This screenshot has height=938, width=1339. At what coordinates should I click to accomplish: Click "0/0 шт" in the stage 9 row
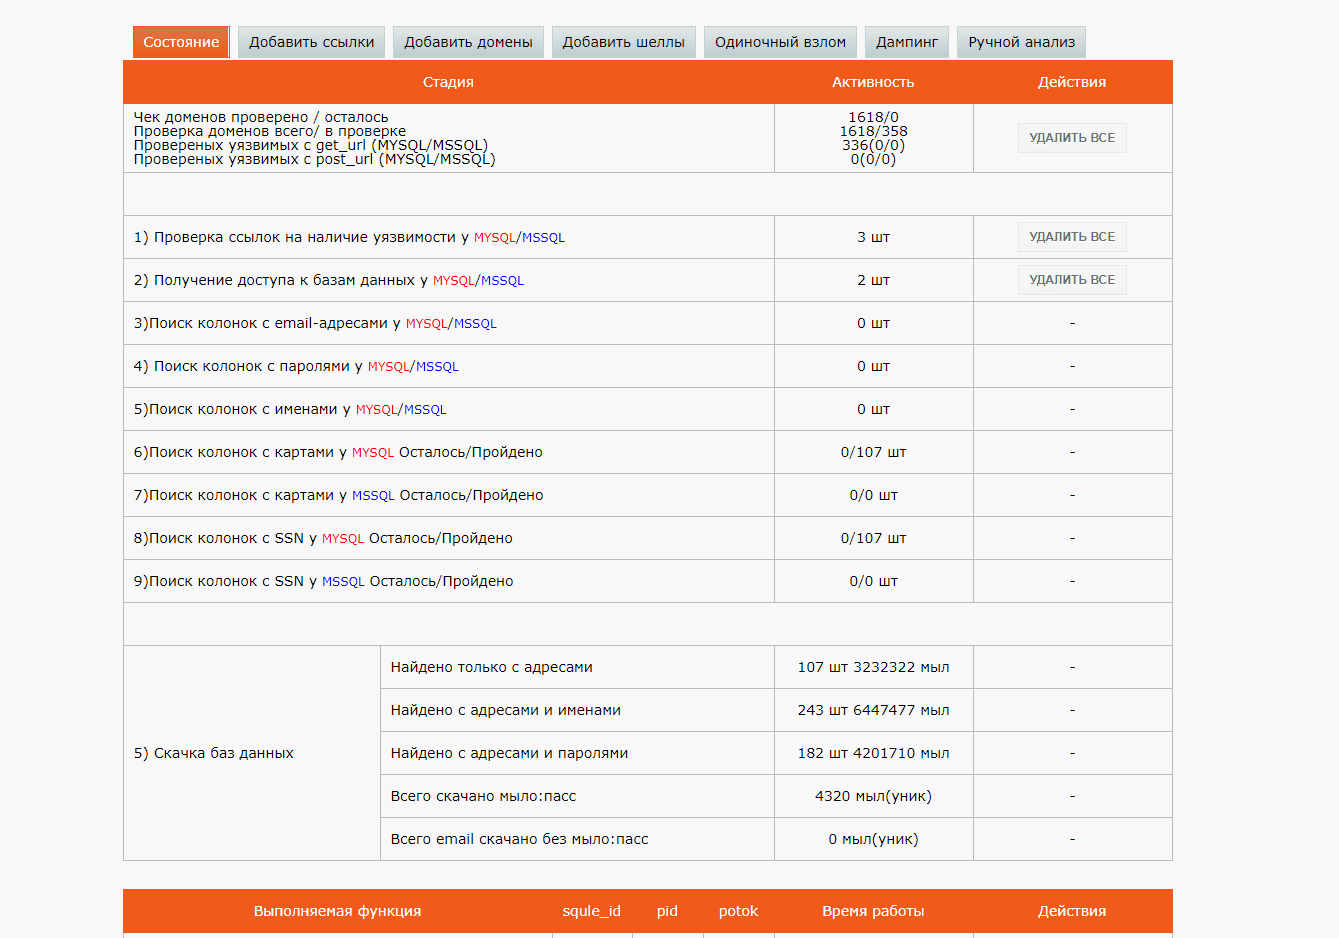[x=873, y=581]
